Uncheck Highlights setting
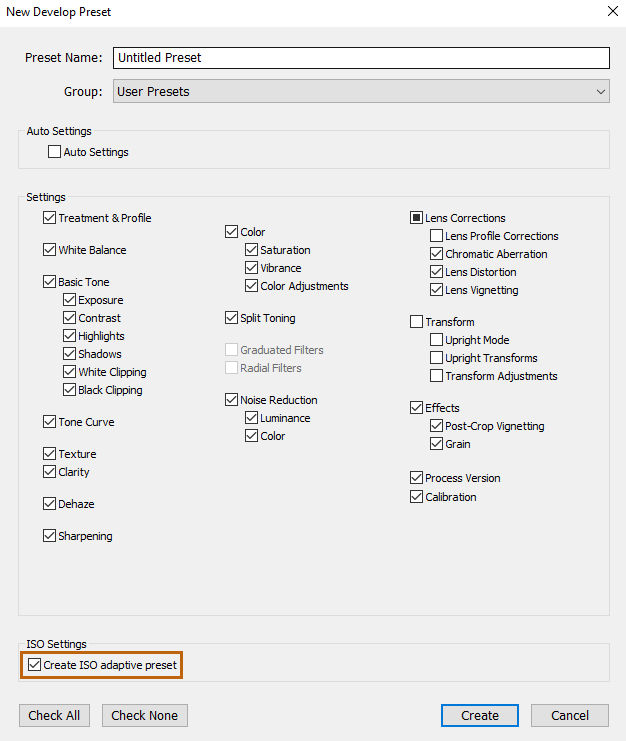Image resolution: width=626 pixels, height=741 pixels. pos(69,336)
